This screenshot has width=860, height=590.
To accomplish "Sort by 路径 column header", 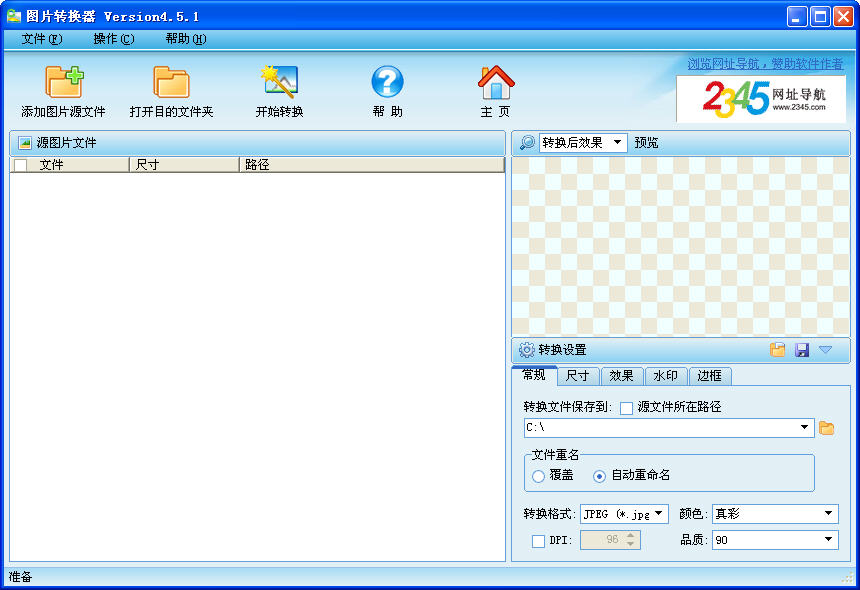I will (372, 164).
